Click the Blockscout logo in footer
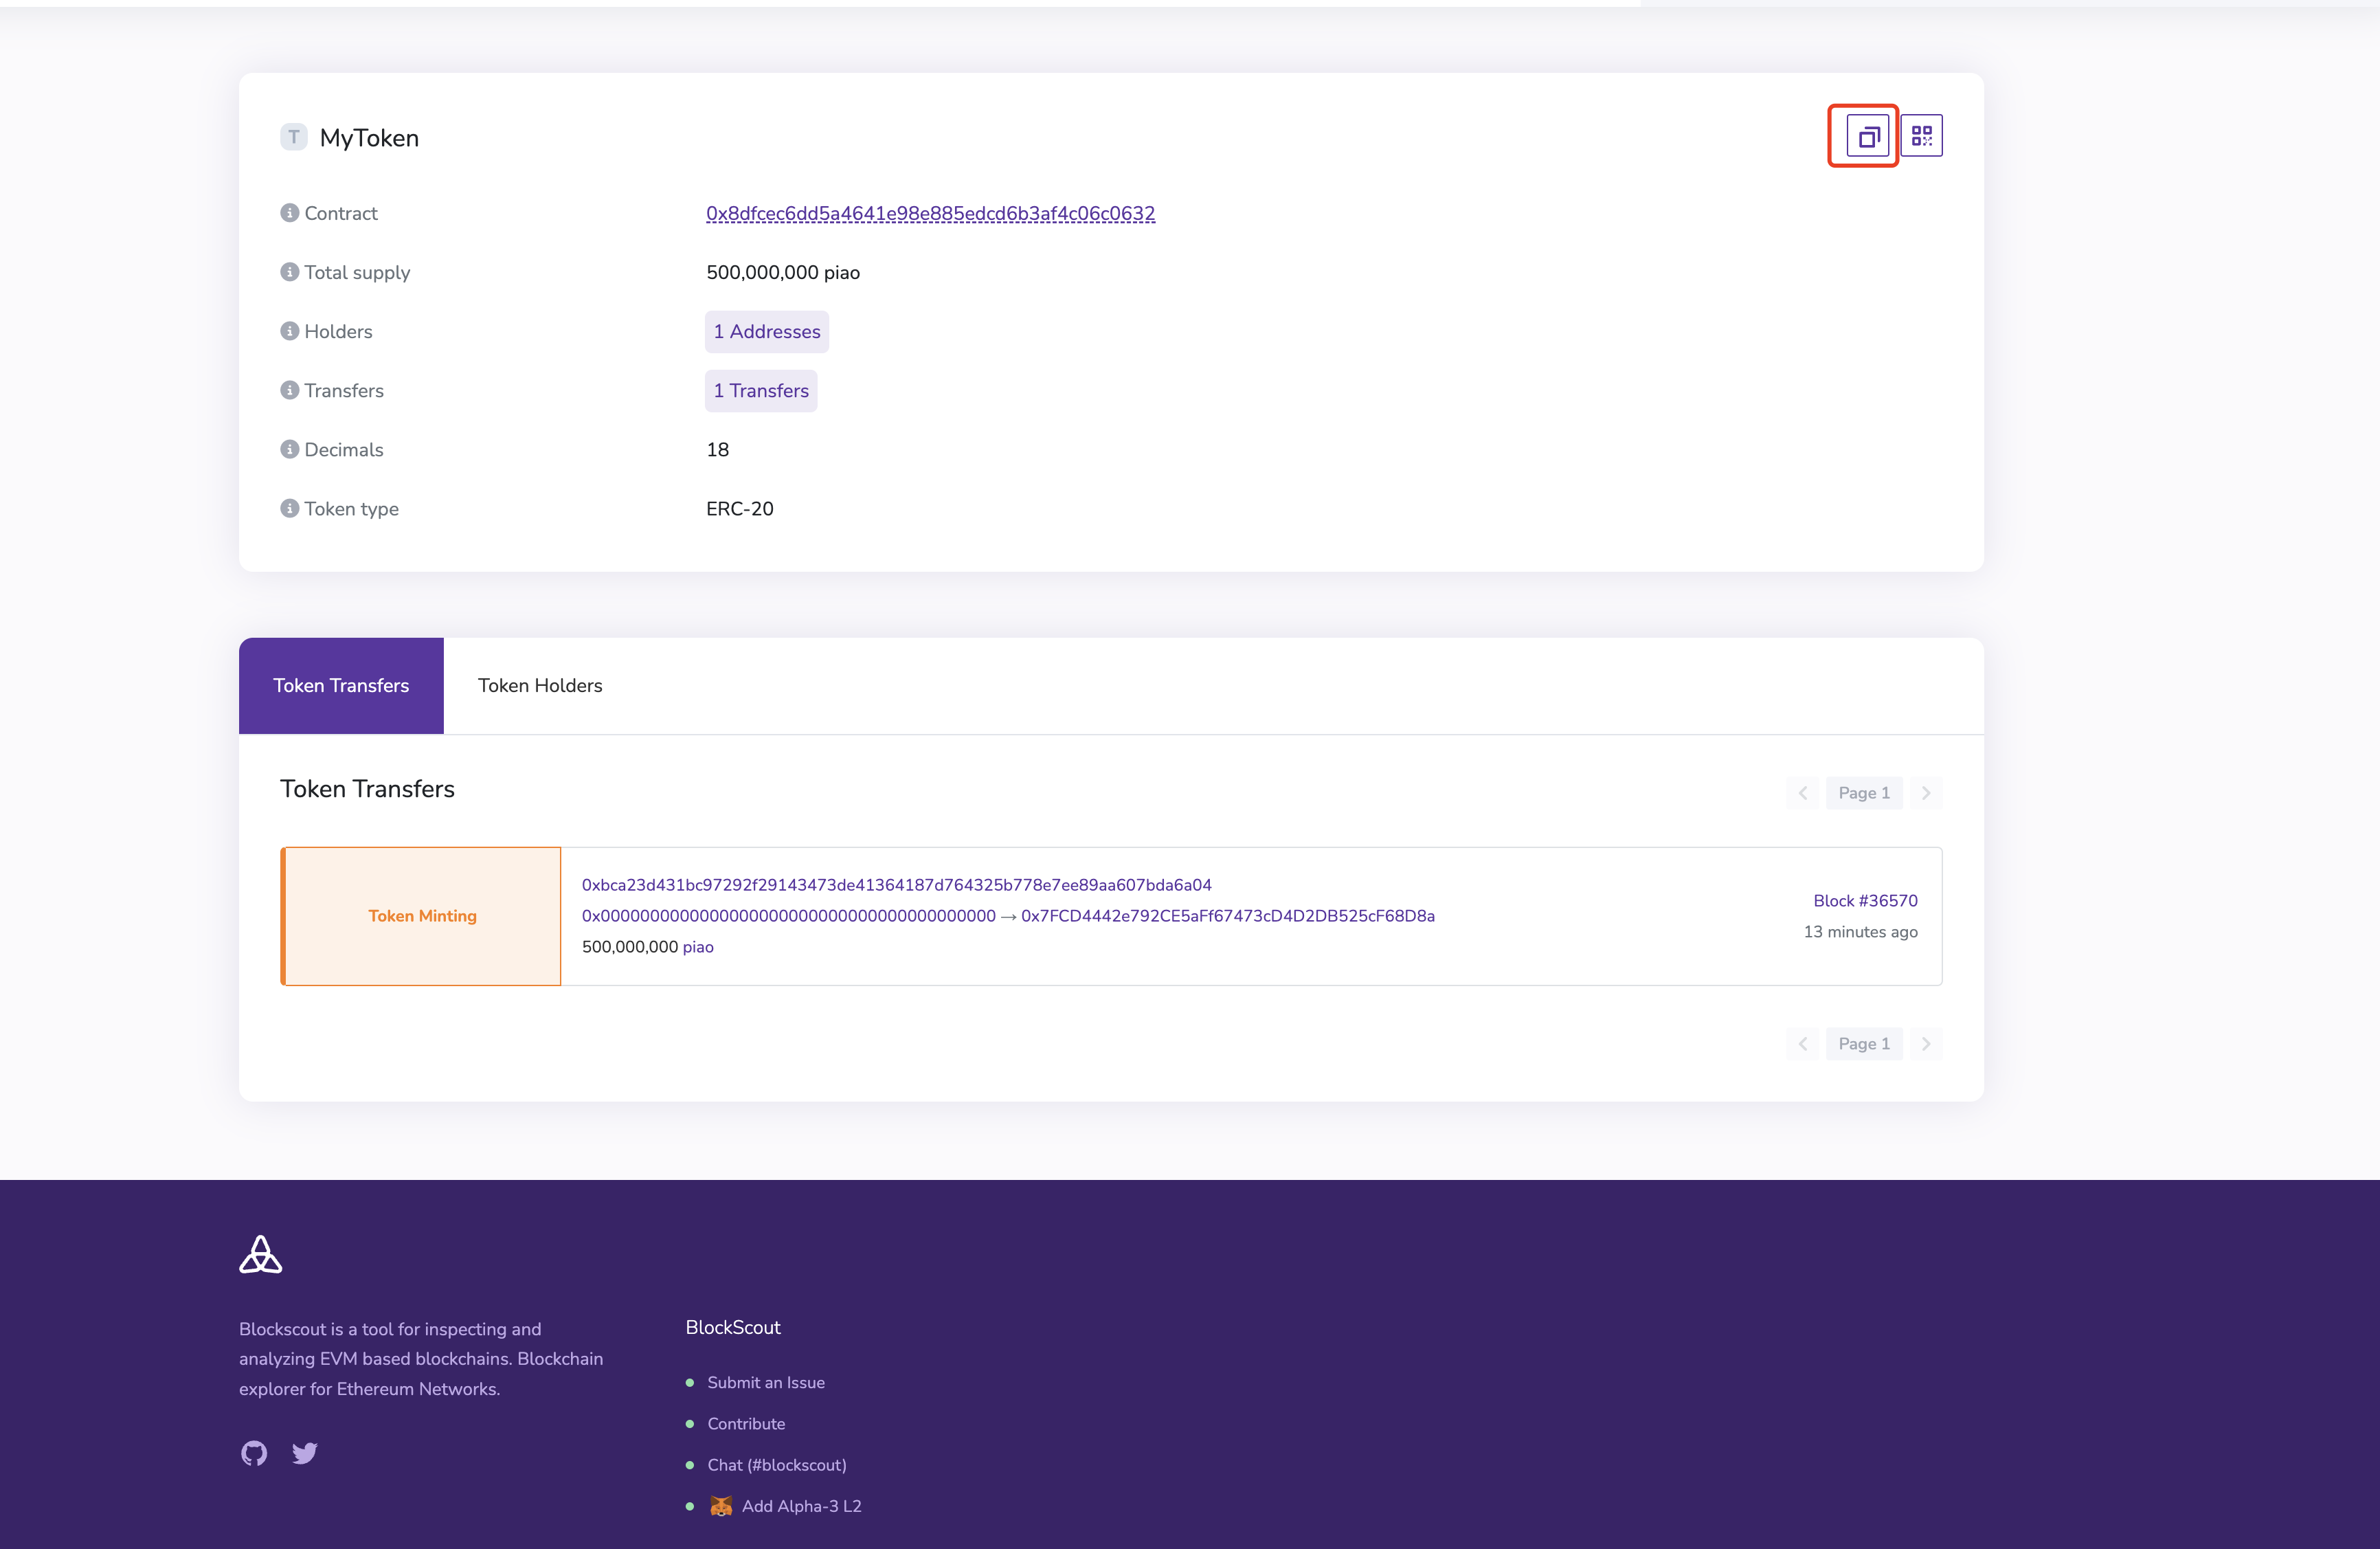 point(261,1254)
